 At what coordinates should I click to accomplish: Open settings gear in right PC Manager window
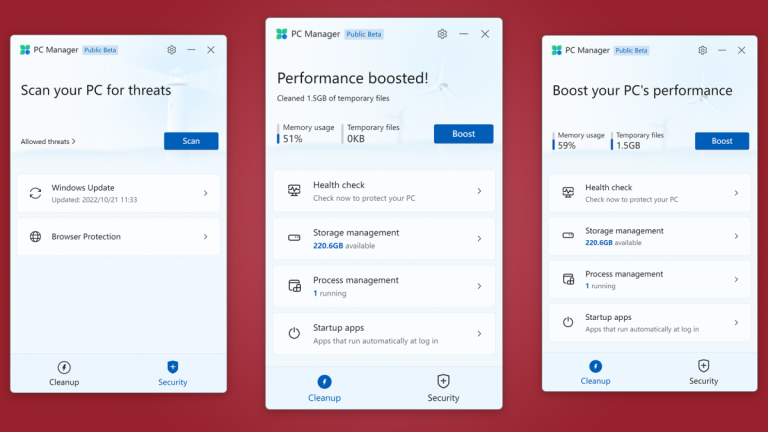[x=702, y=50]
